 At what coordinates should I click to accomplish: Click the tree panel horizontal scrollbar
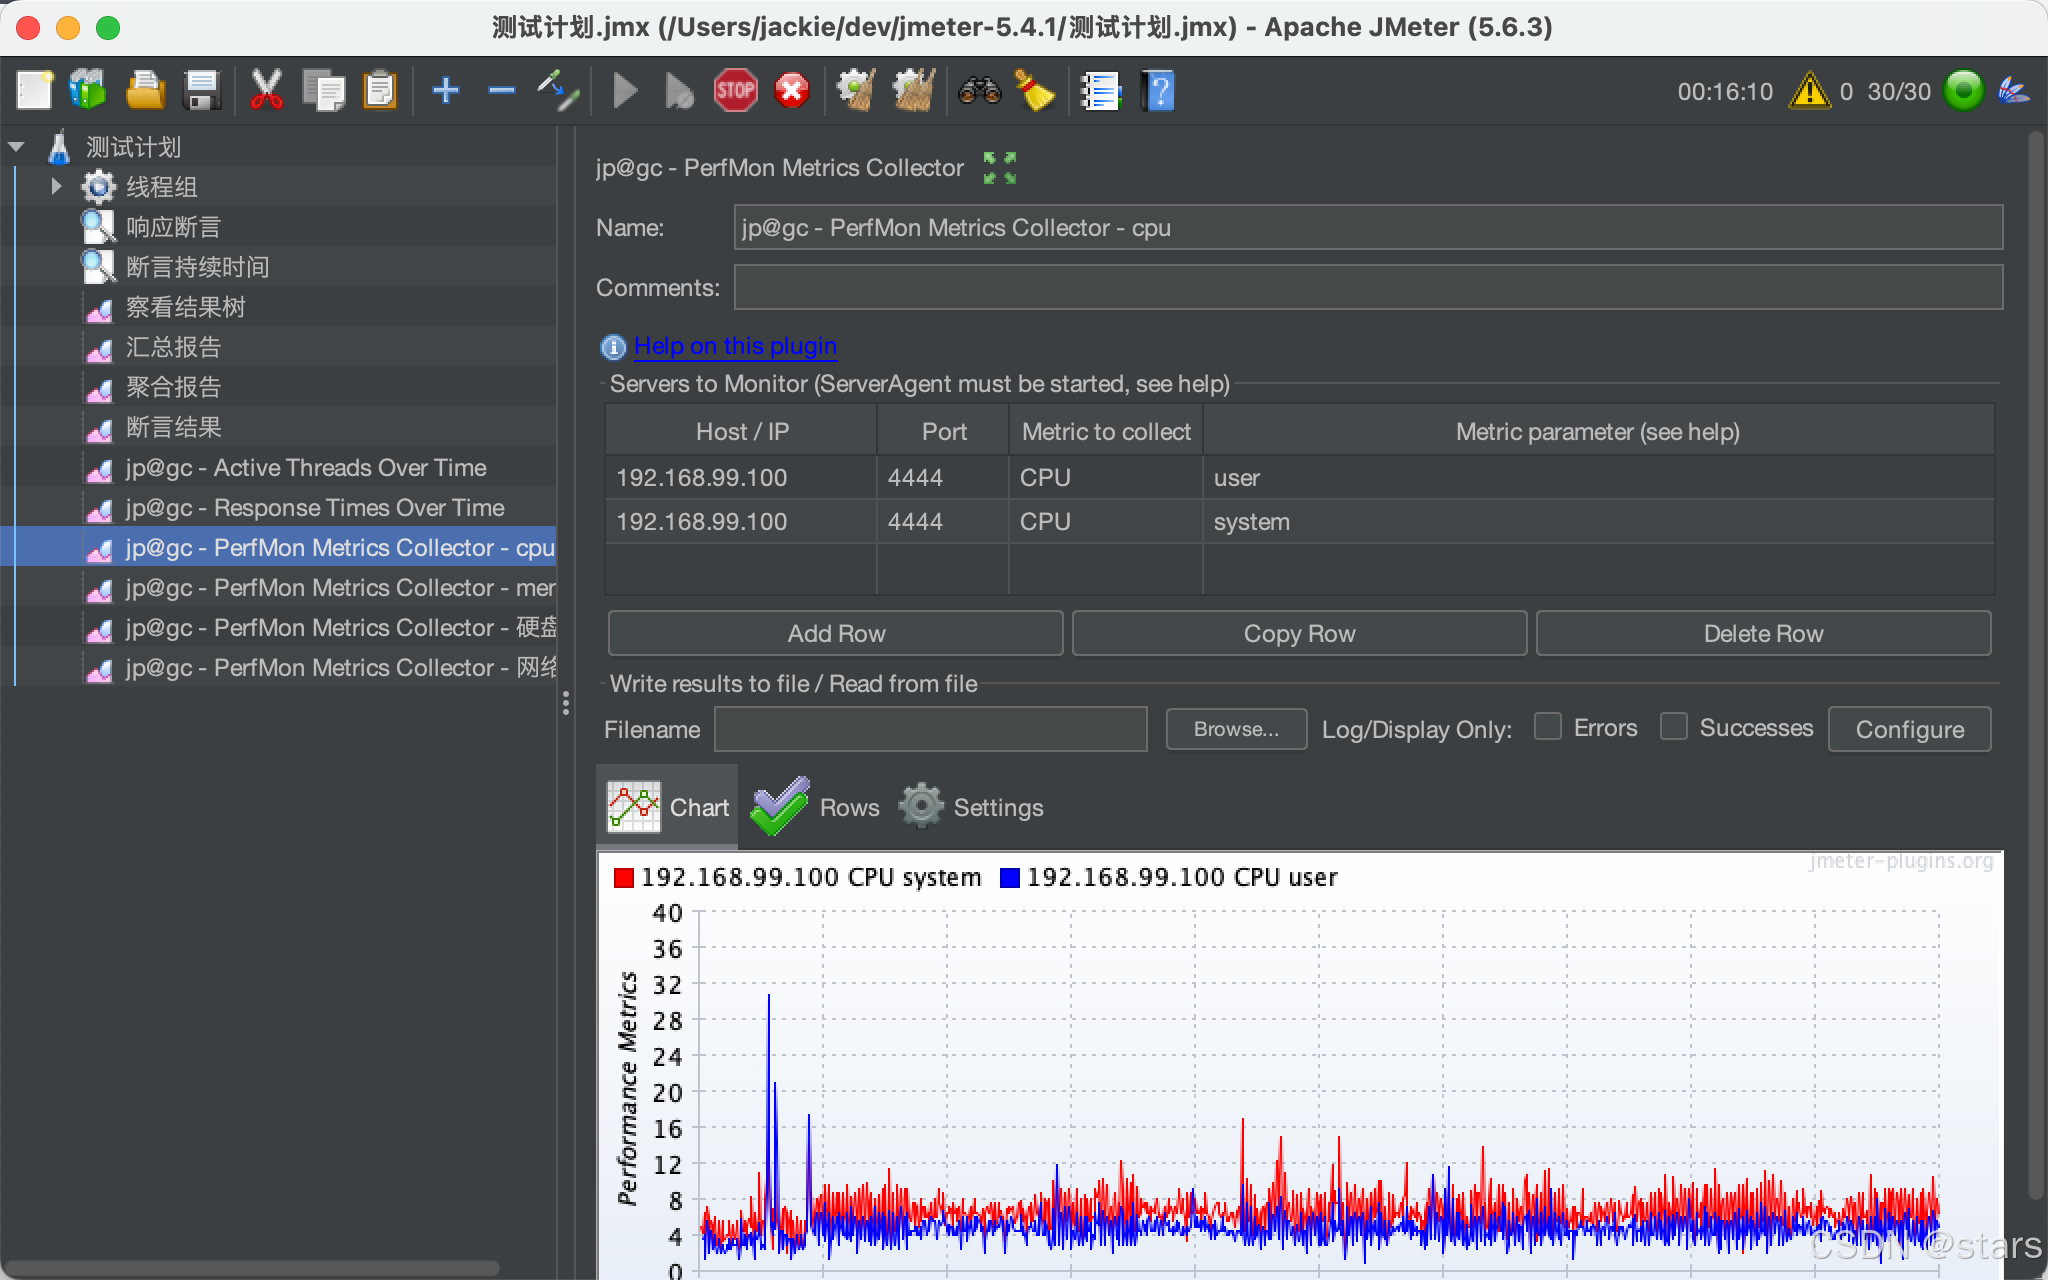tap(250, 1268)
